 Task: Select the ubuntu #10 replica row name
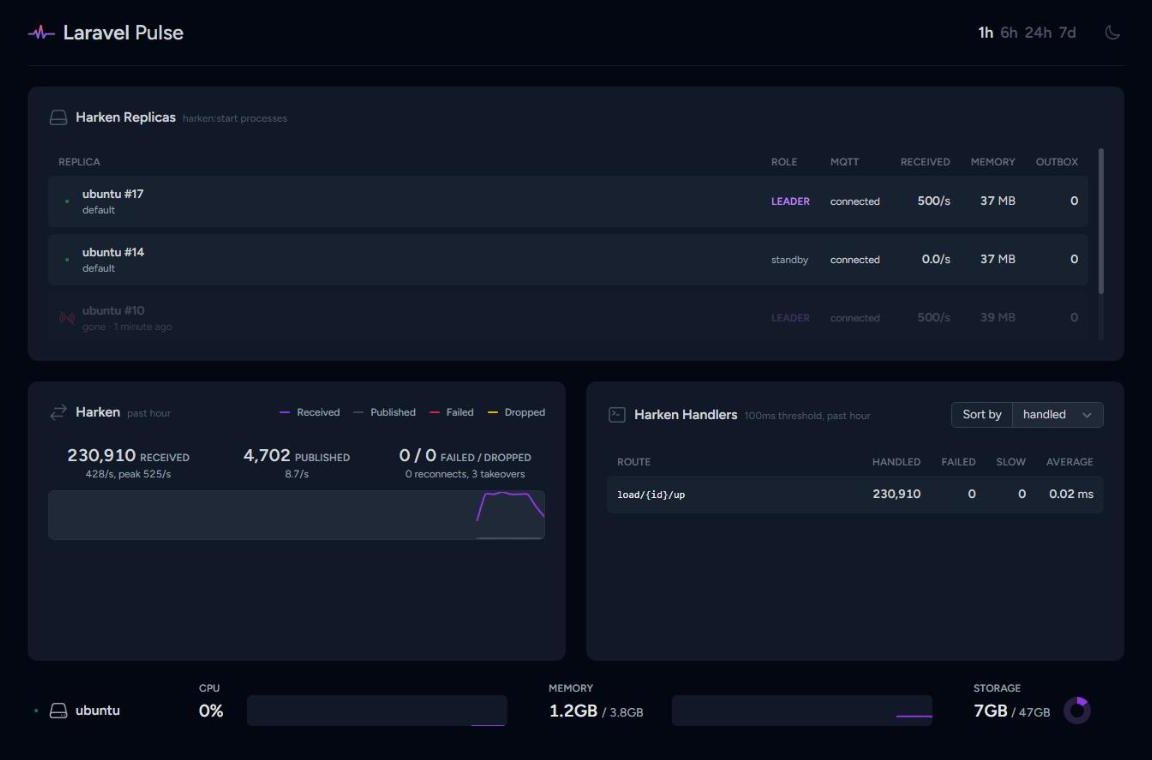click(113, 311)
